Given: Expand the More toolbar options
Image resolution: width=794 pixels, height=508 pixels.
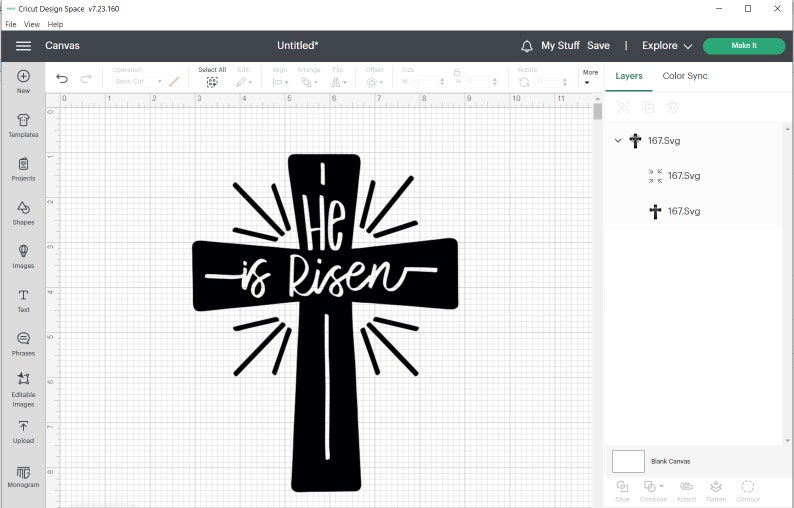Looking at the screenshot, I should tap(590, 77).
